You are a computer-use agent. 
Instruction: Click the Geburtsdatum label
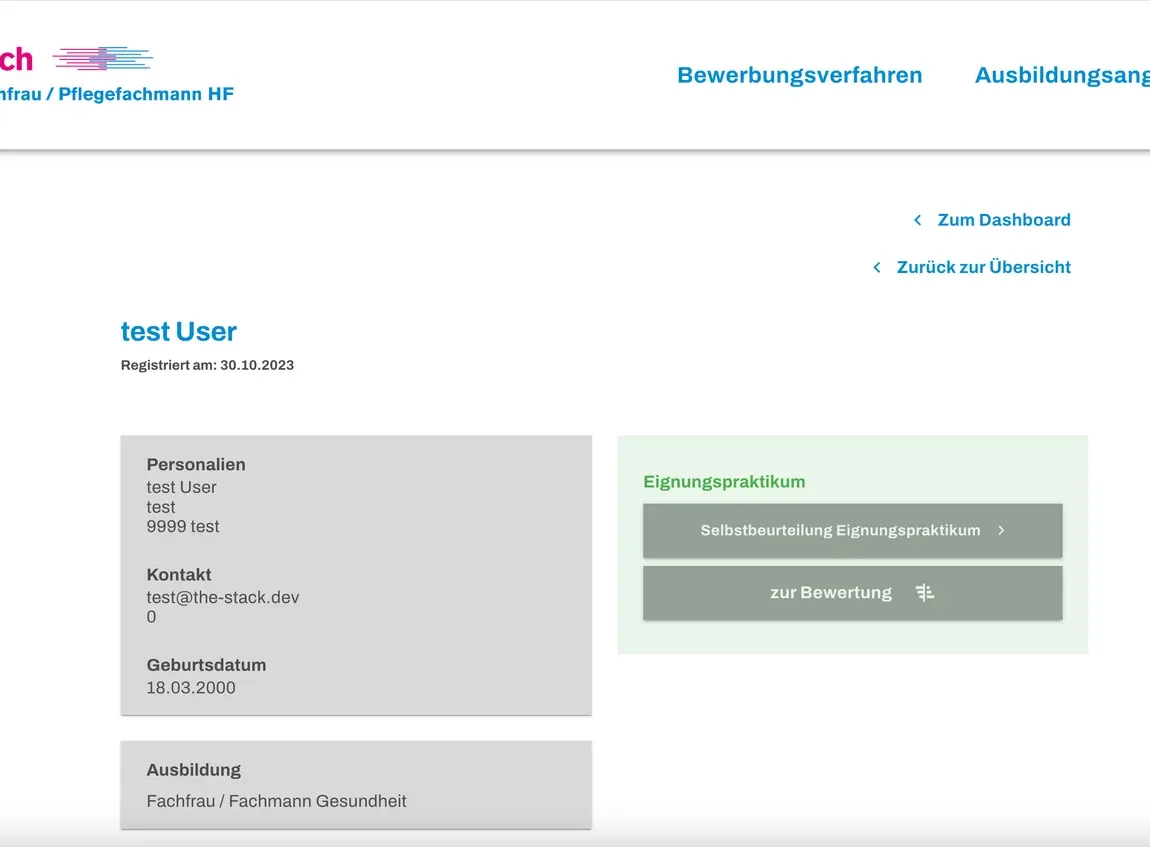point(206,665)
